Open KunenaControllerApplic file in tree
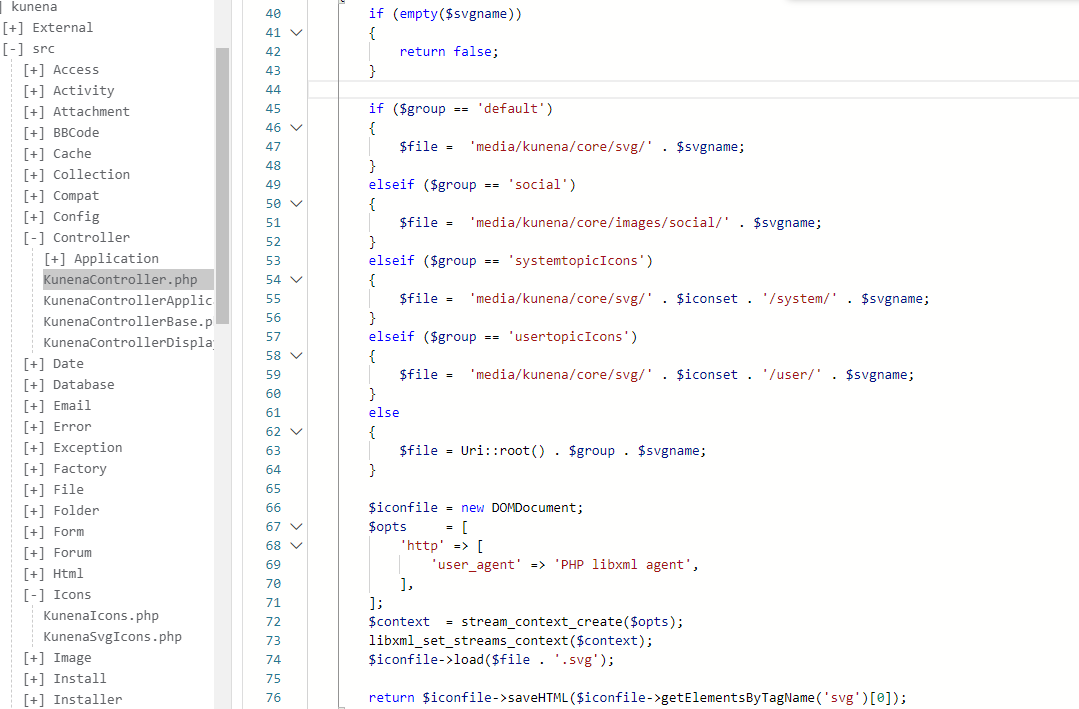This screenshot has width=1079, height=709. tap(128, 301)
